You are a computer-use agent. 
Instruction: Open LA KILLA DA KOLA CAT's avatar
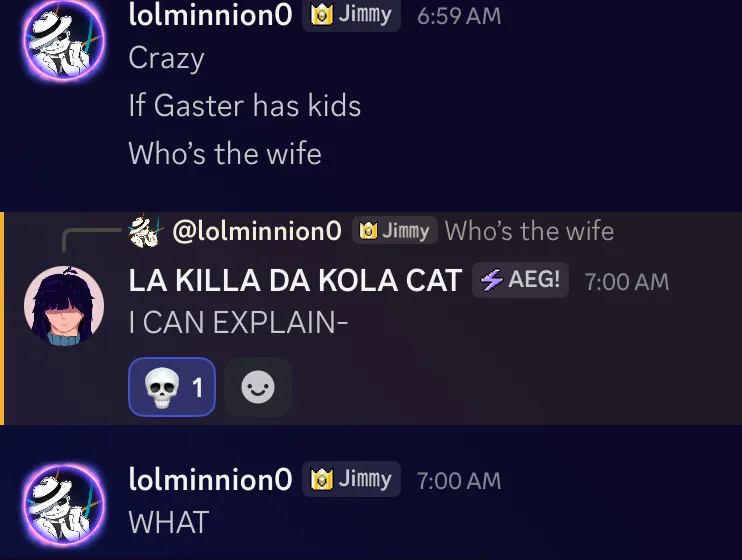pos(63,305)
